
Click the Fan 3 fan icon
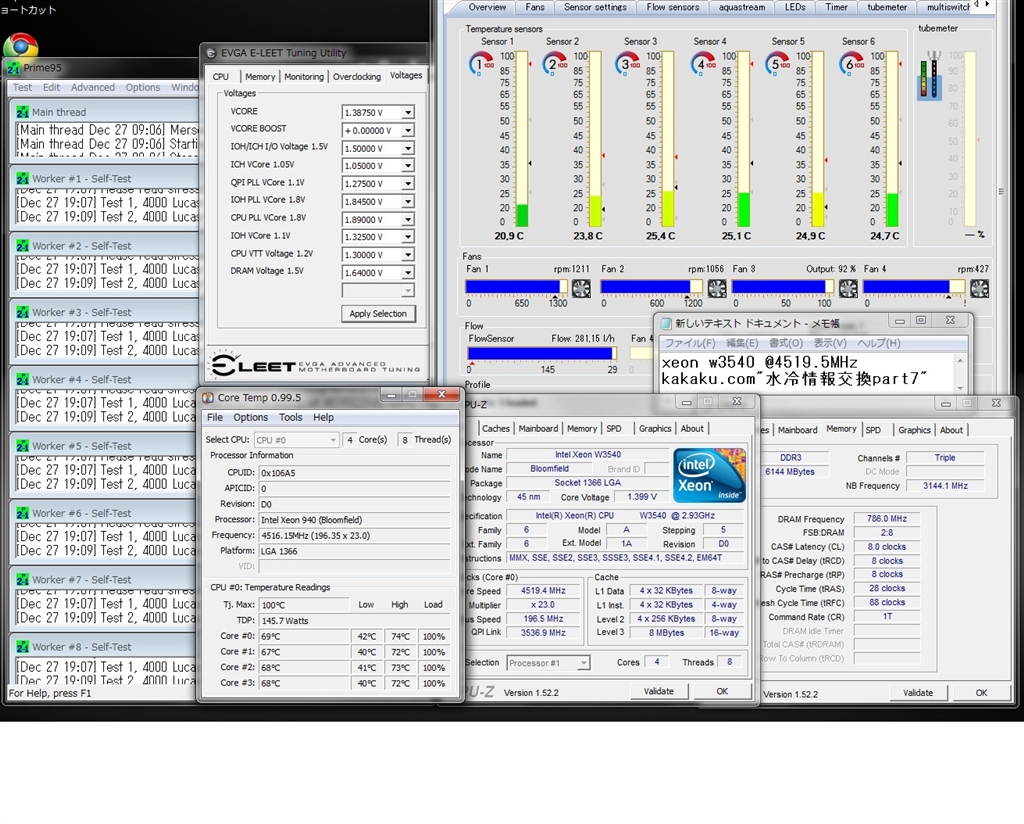(x=848, y=288)
